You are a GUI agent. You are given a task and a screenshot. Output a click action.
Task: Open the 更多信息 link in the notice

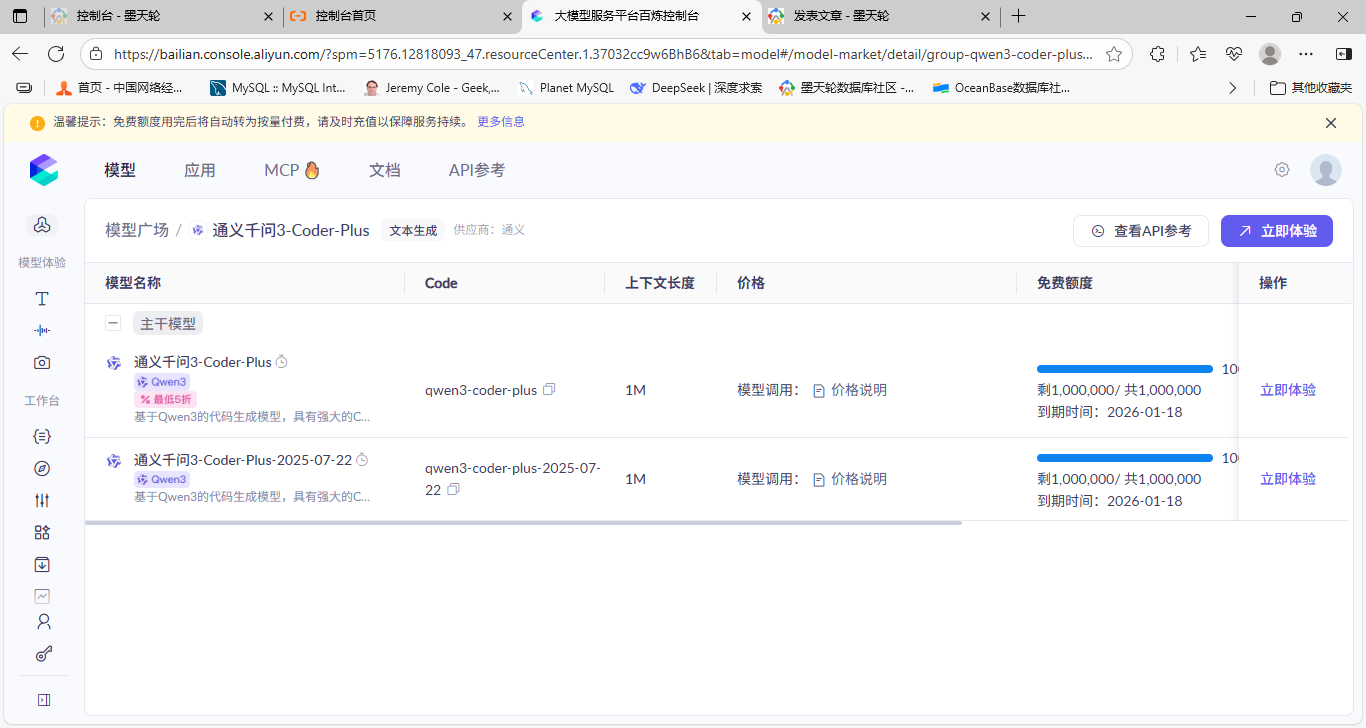pyautogui.click(x=501, y=122)
